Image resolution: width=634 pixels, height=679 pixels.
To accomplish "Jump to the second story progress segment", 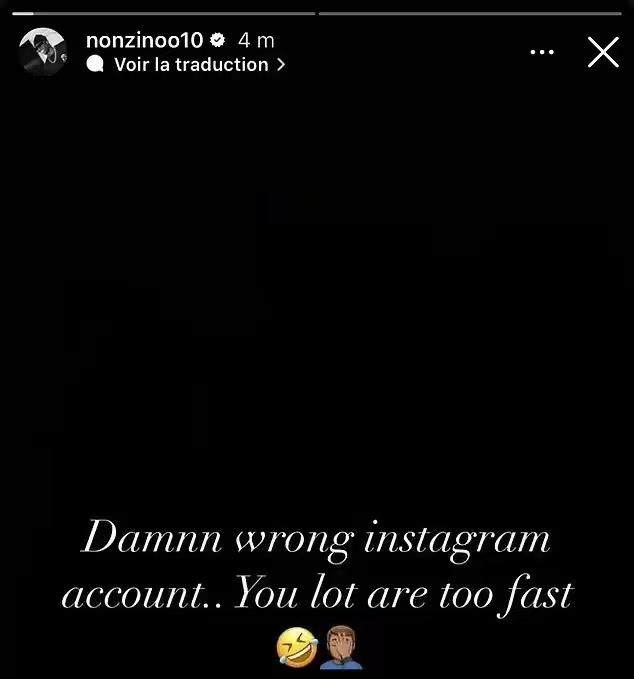I will (x=470, y=14).
